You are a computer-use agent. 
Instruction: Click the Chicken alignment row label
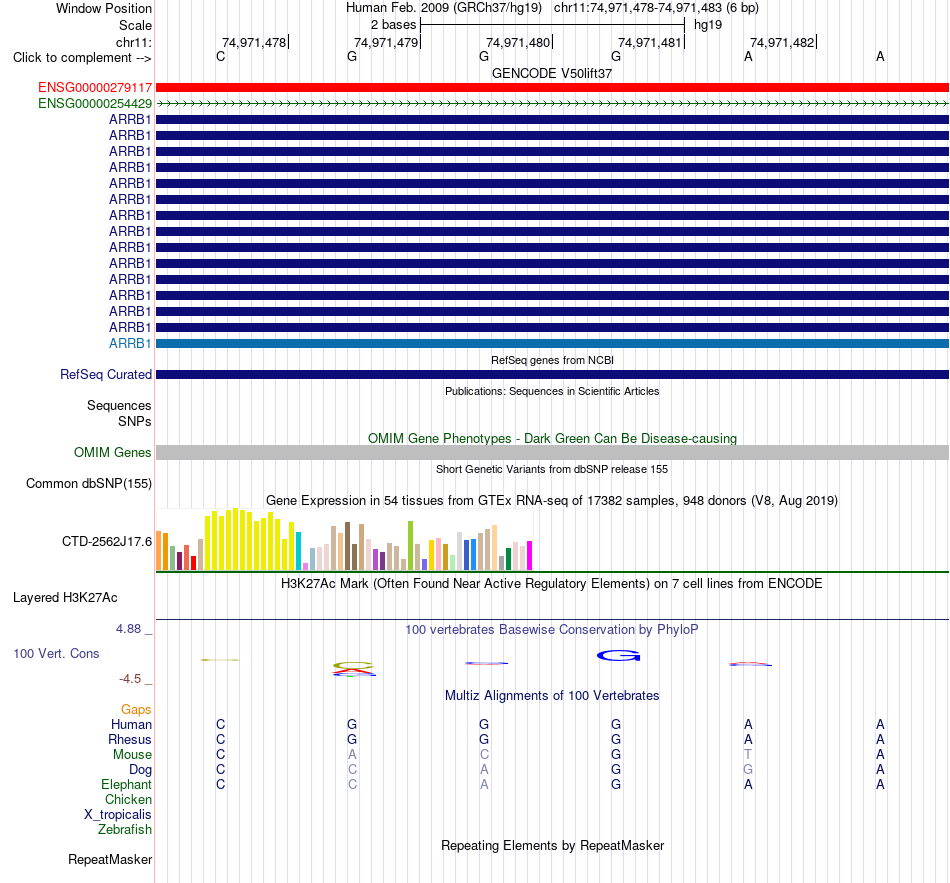pos(128,800)
